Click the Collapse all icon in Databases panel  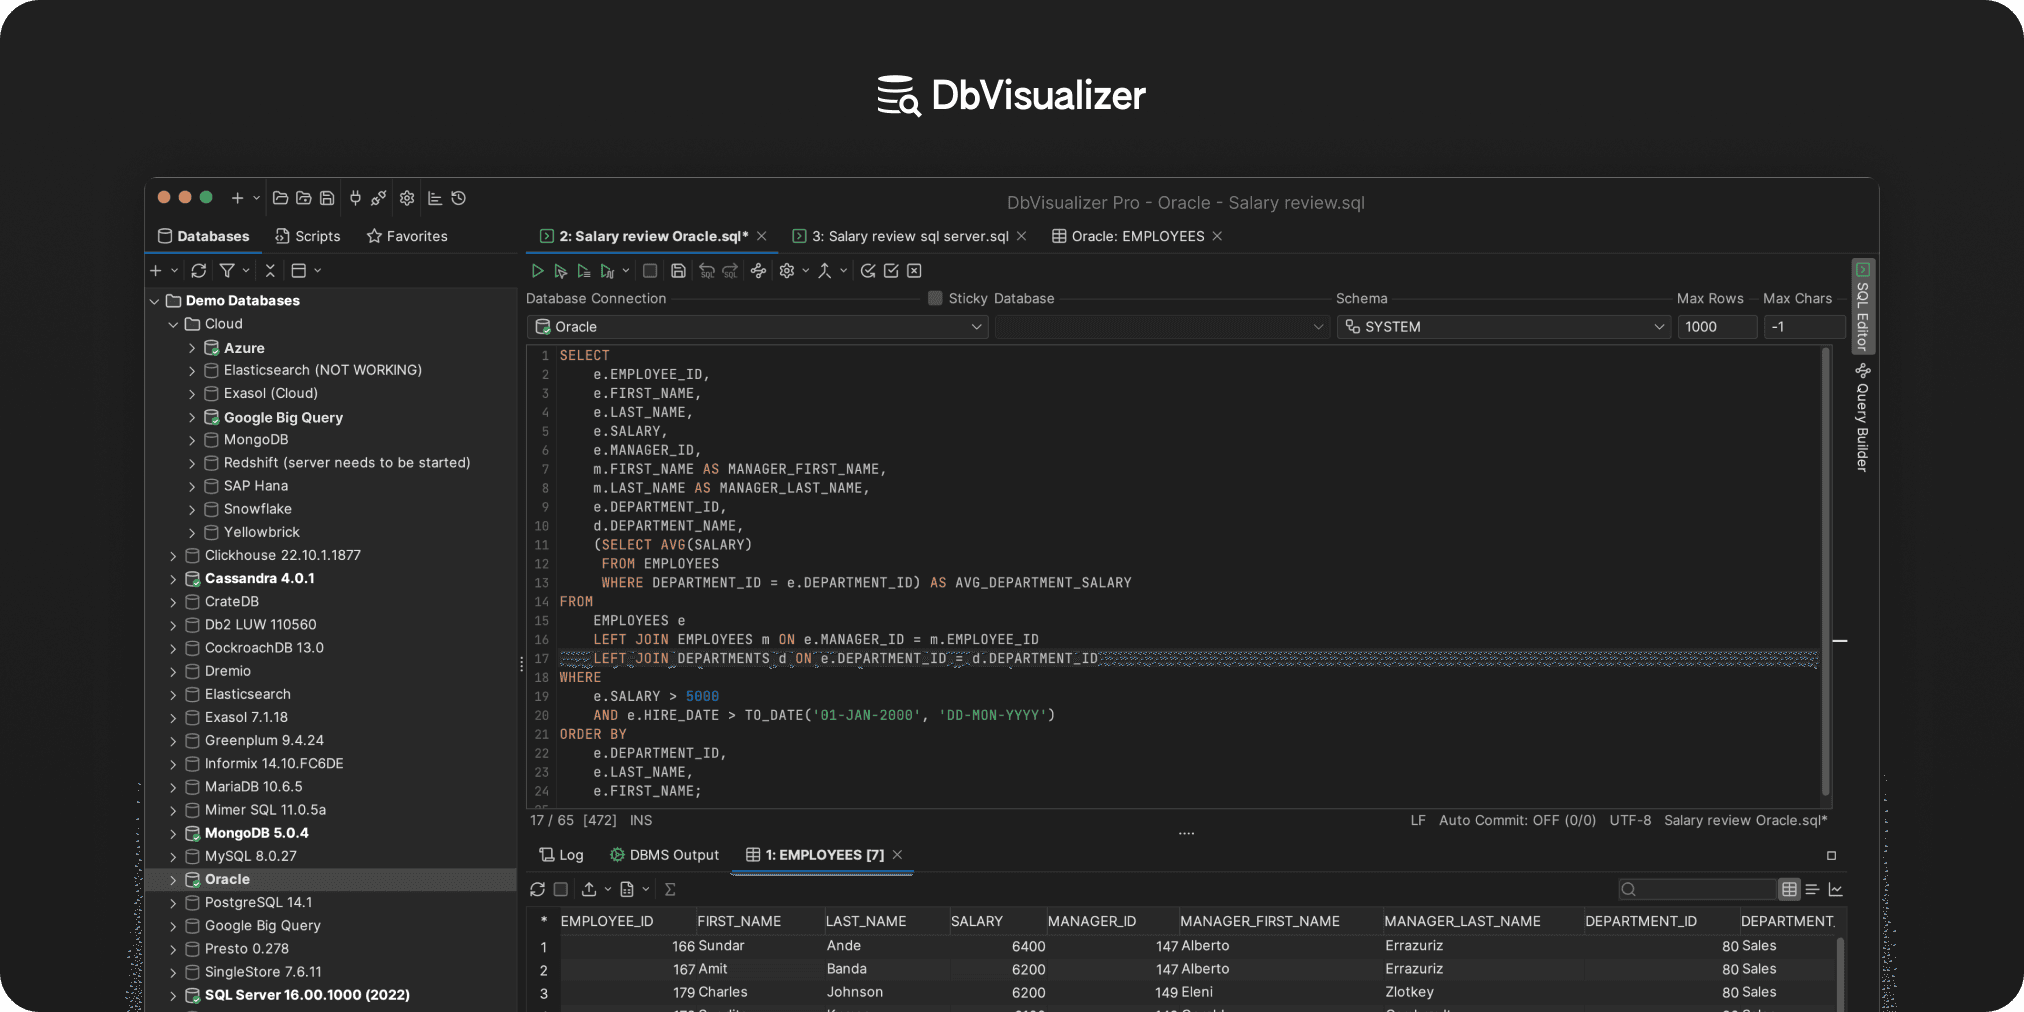point(270,271)
